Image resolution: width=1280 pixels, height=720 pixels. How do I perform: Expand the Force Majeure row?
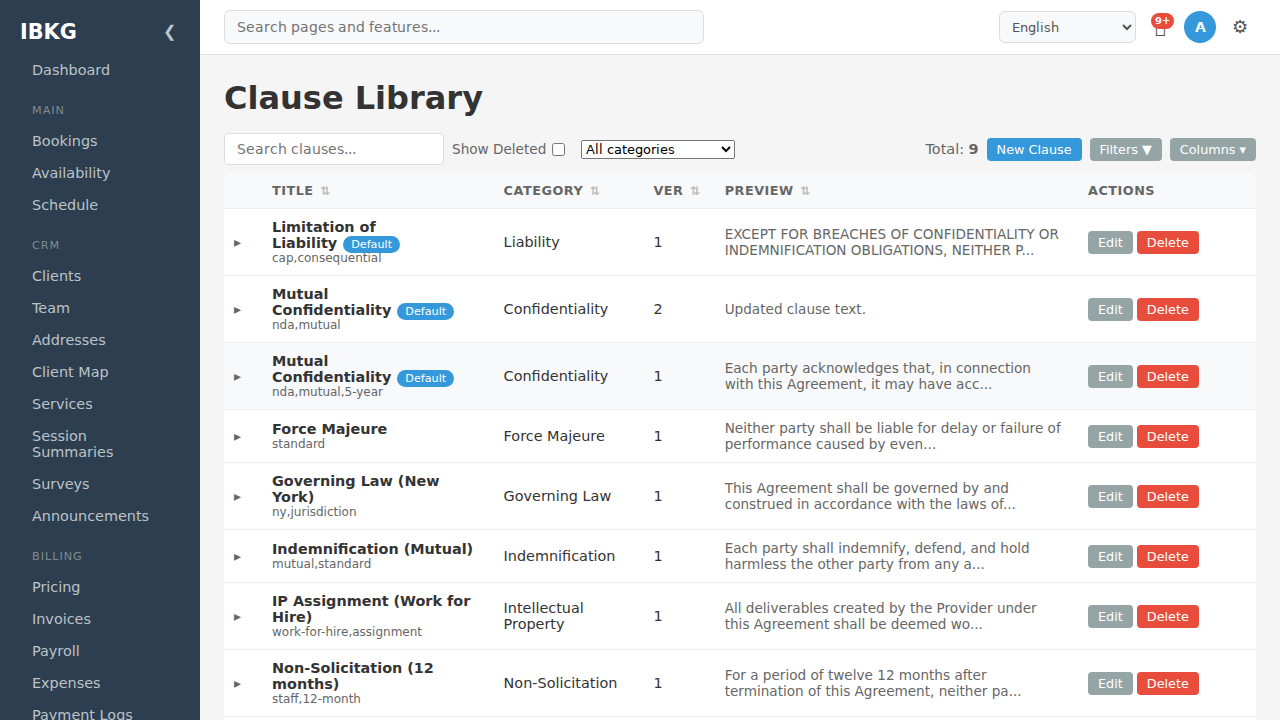pos(238,437)
